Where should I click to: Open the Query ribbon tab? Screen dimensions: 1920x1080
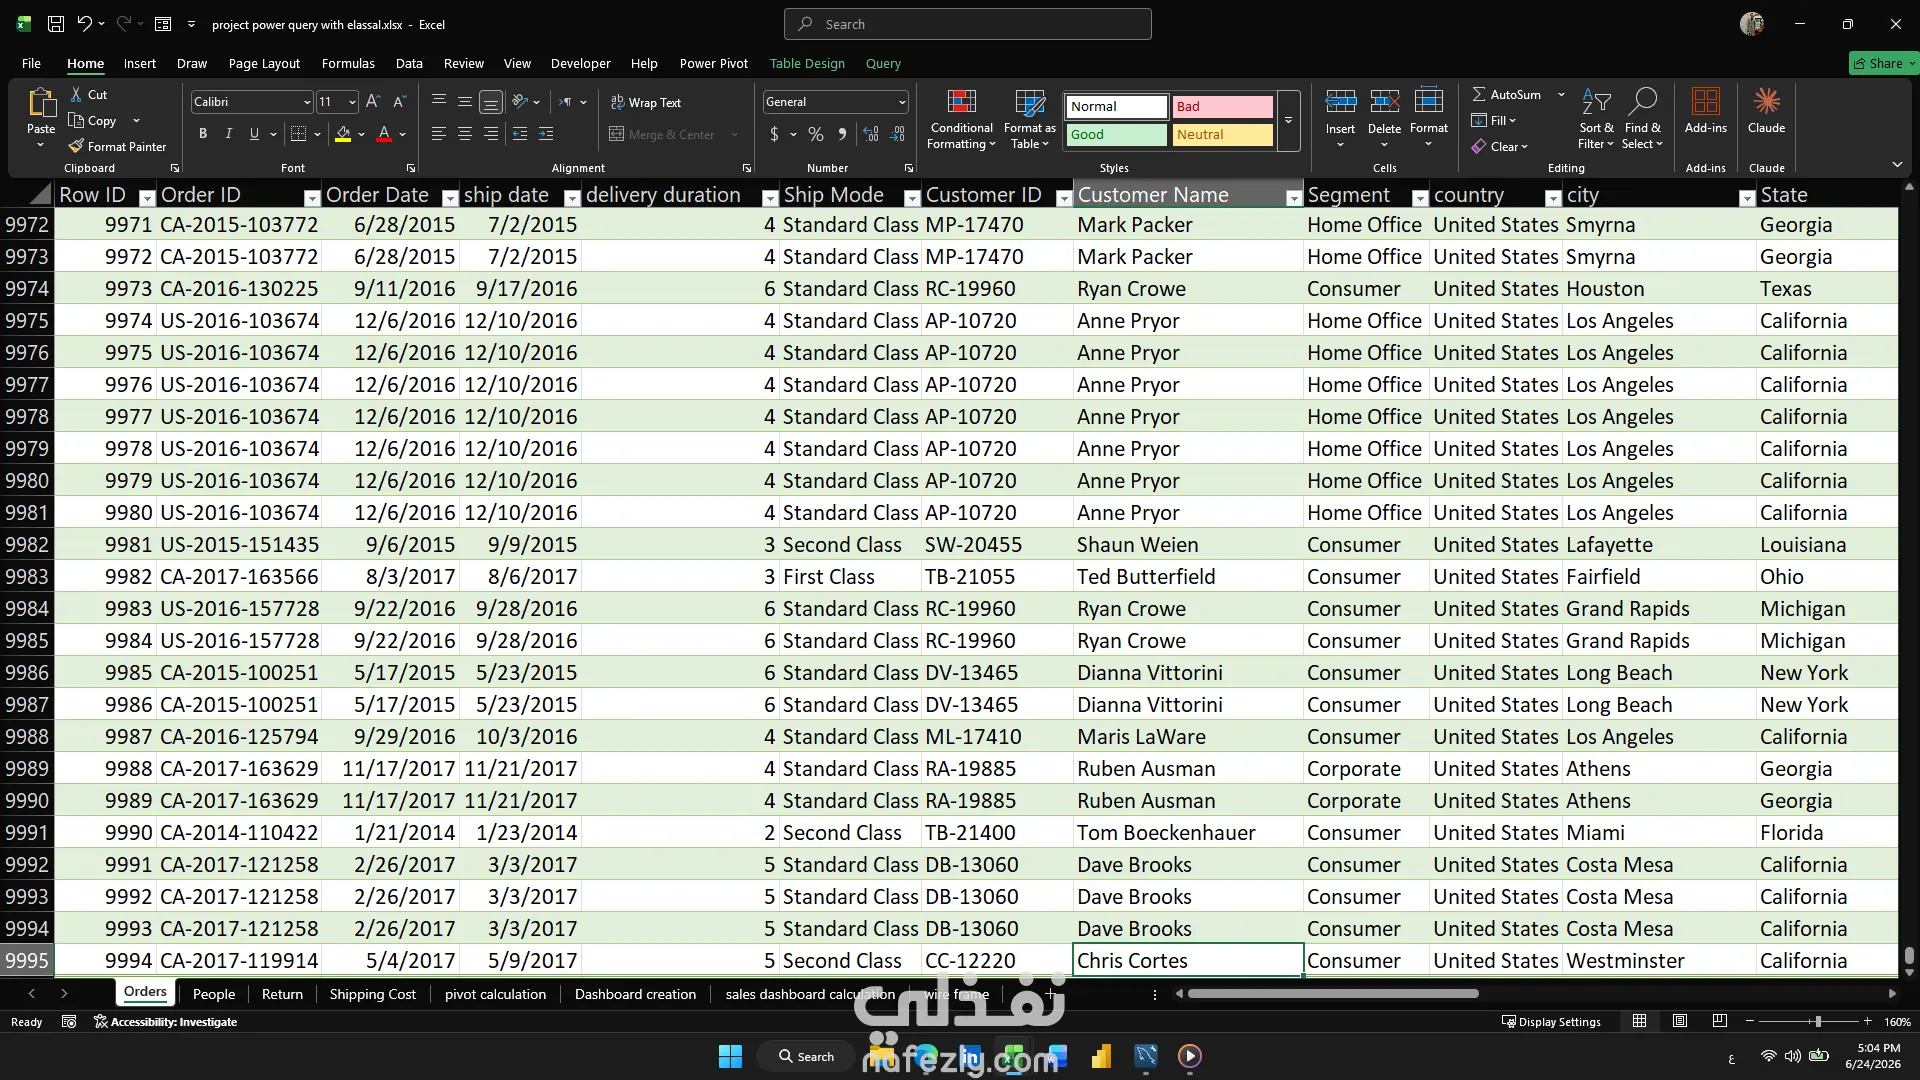tap(883, 63)
